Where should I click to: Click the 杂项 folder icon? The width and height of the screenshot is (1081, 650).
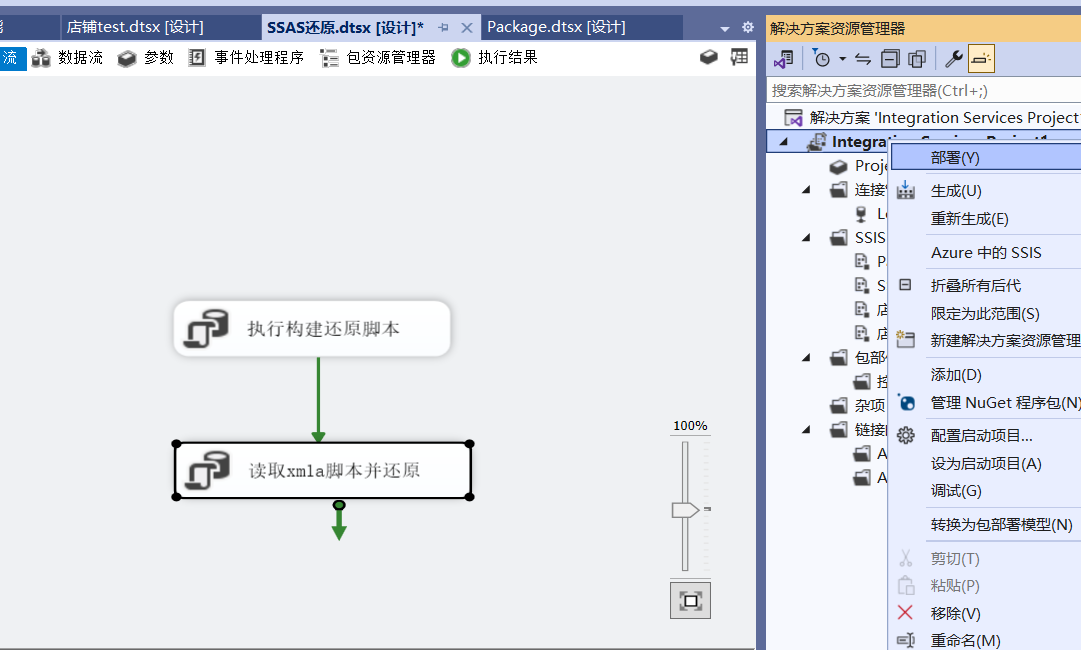pyautogui.click(x=838, y=405)
